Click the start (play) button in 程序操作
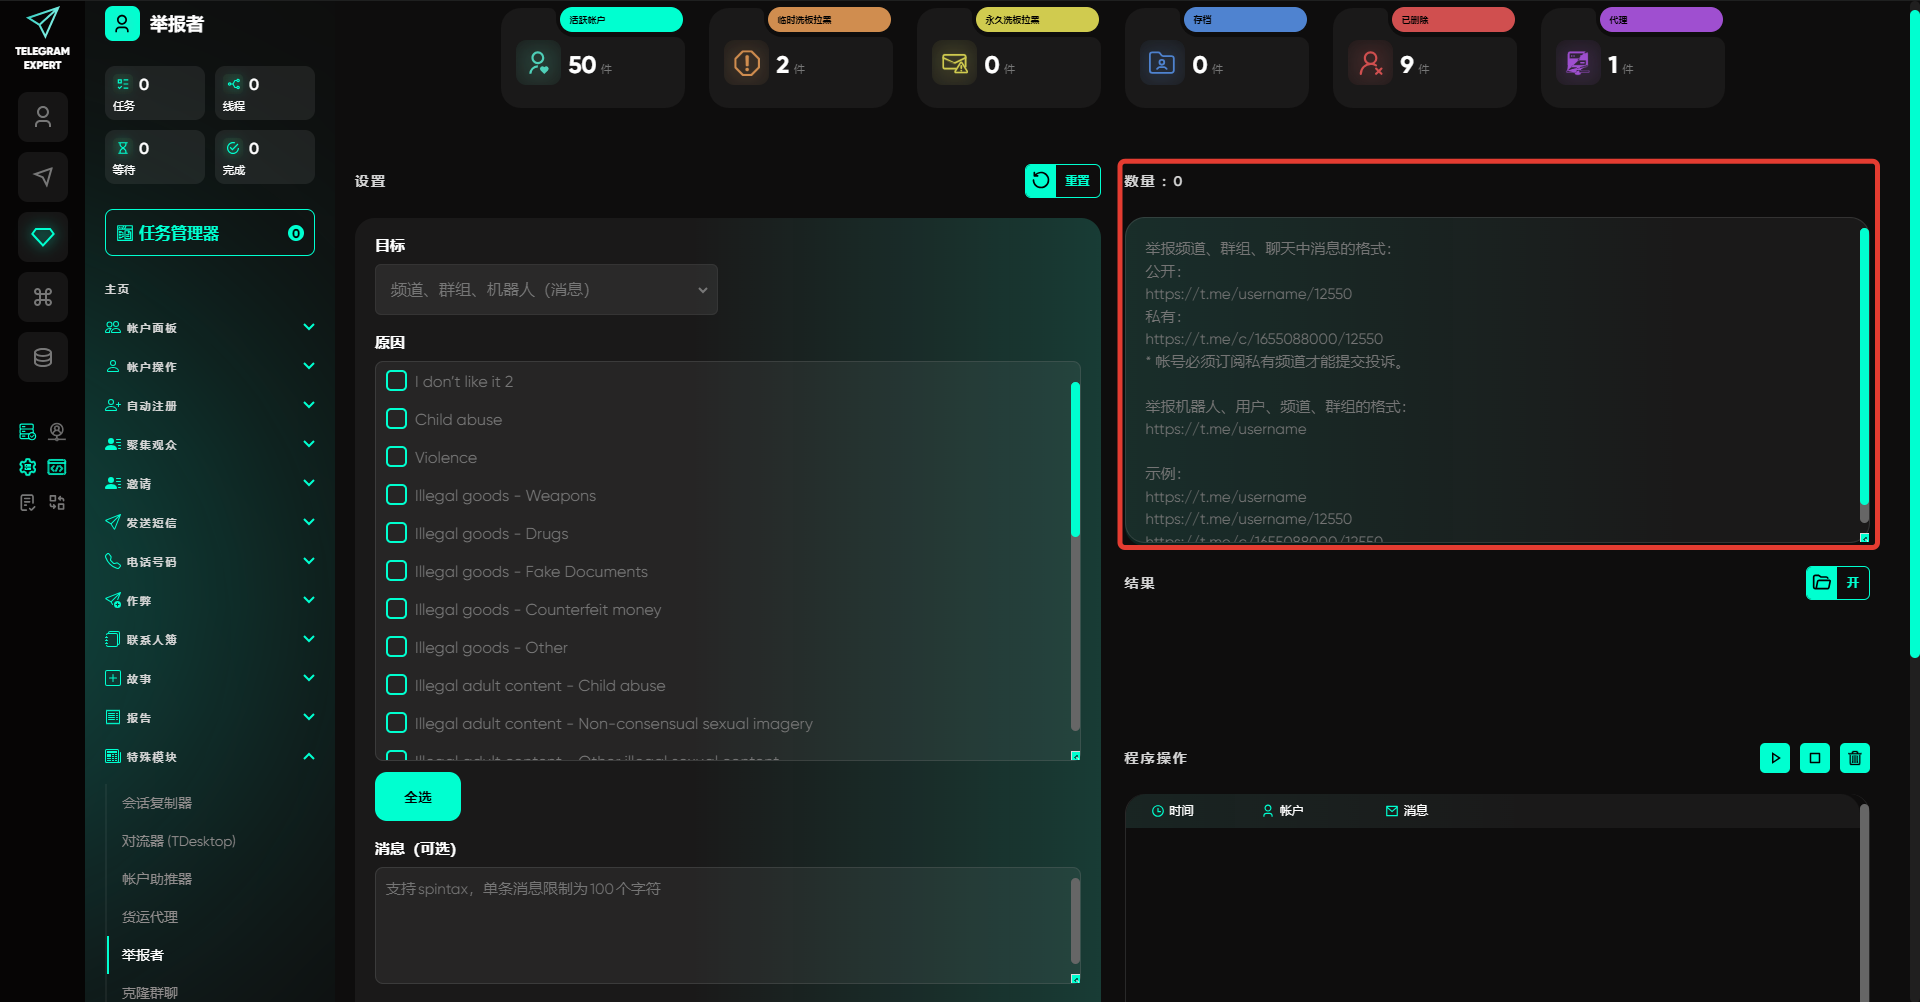 (x=1774, y=758)
